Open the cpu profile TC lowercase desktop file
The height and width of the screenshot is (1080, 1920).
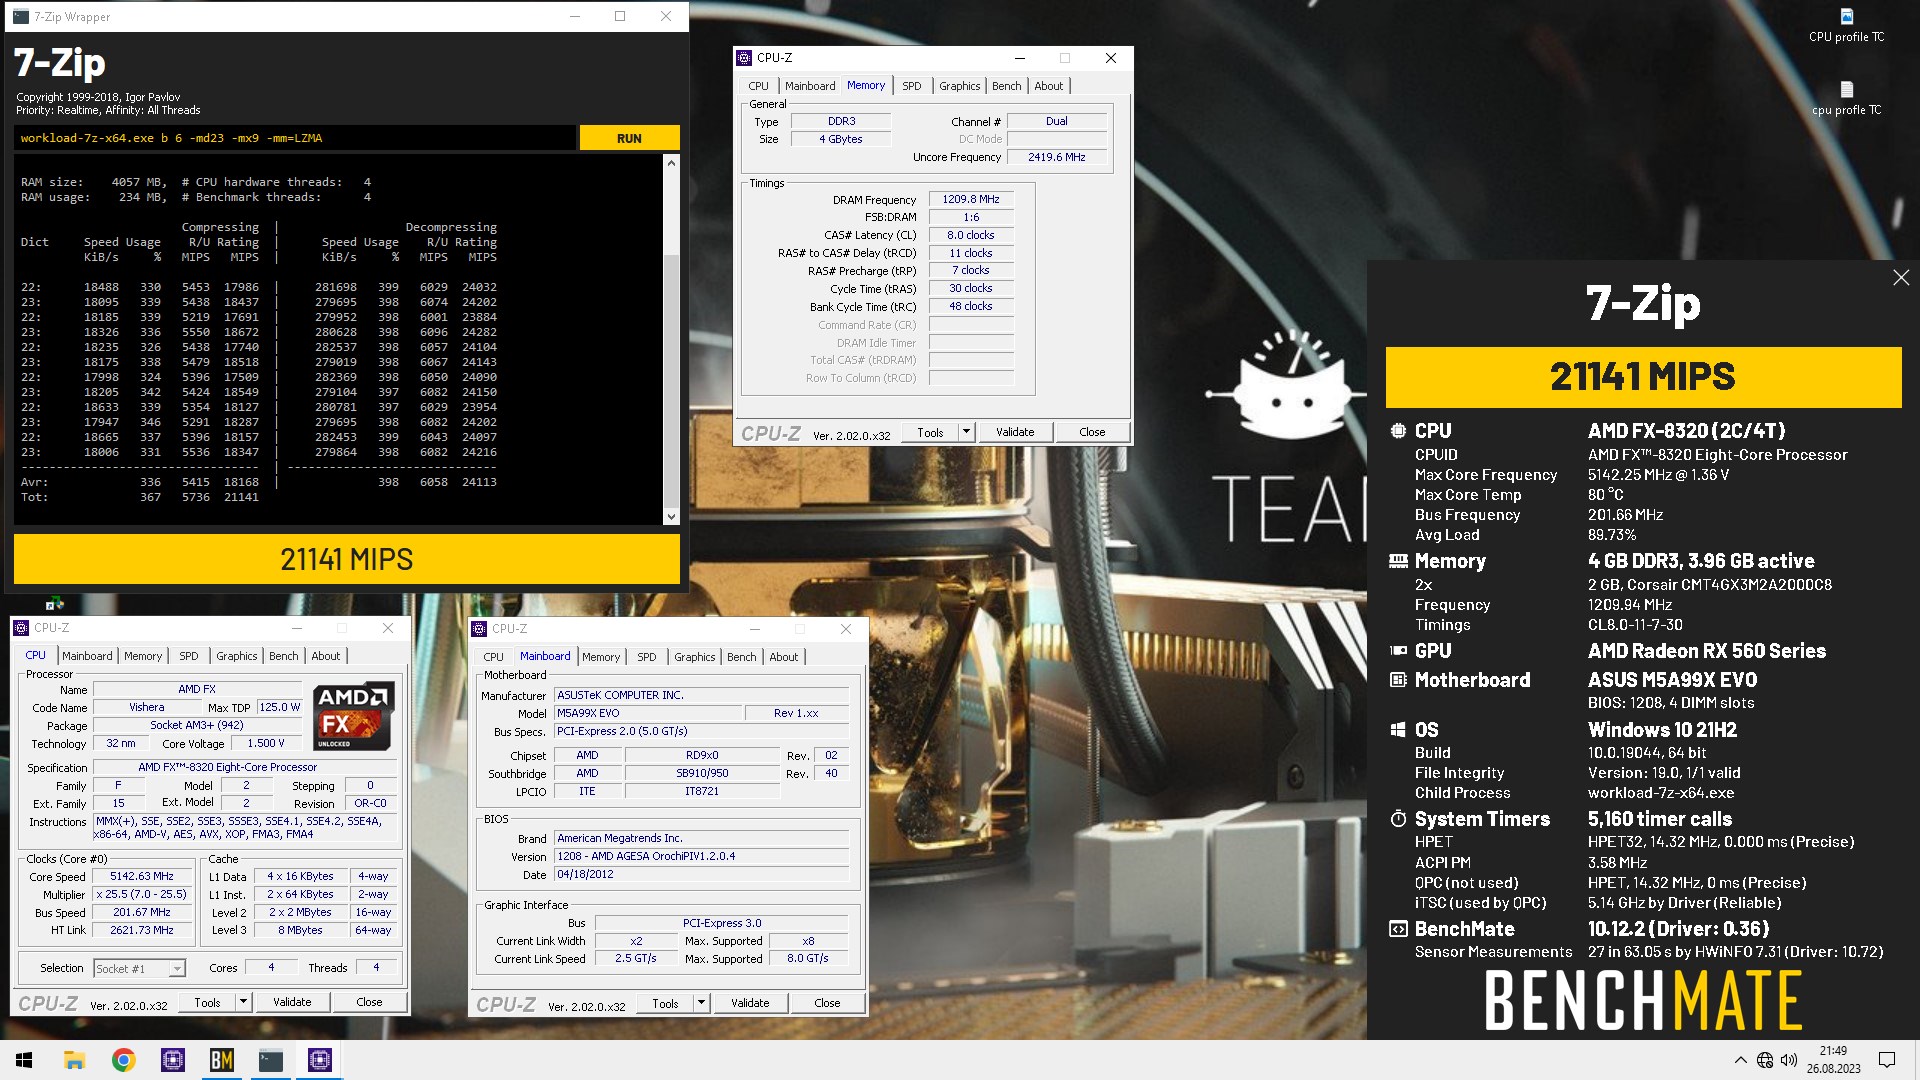pyautogui.click(x=1846, y=98)
